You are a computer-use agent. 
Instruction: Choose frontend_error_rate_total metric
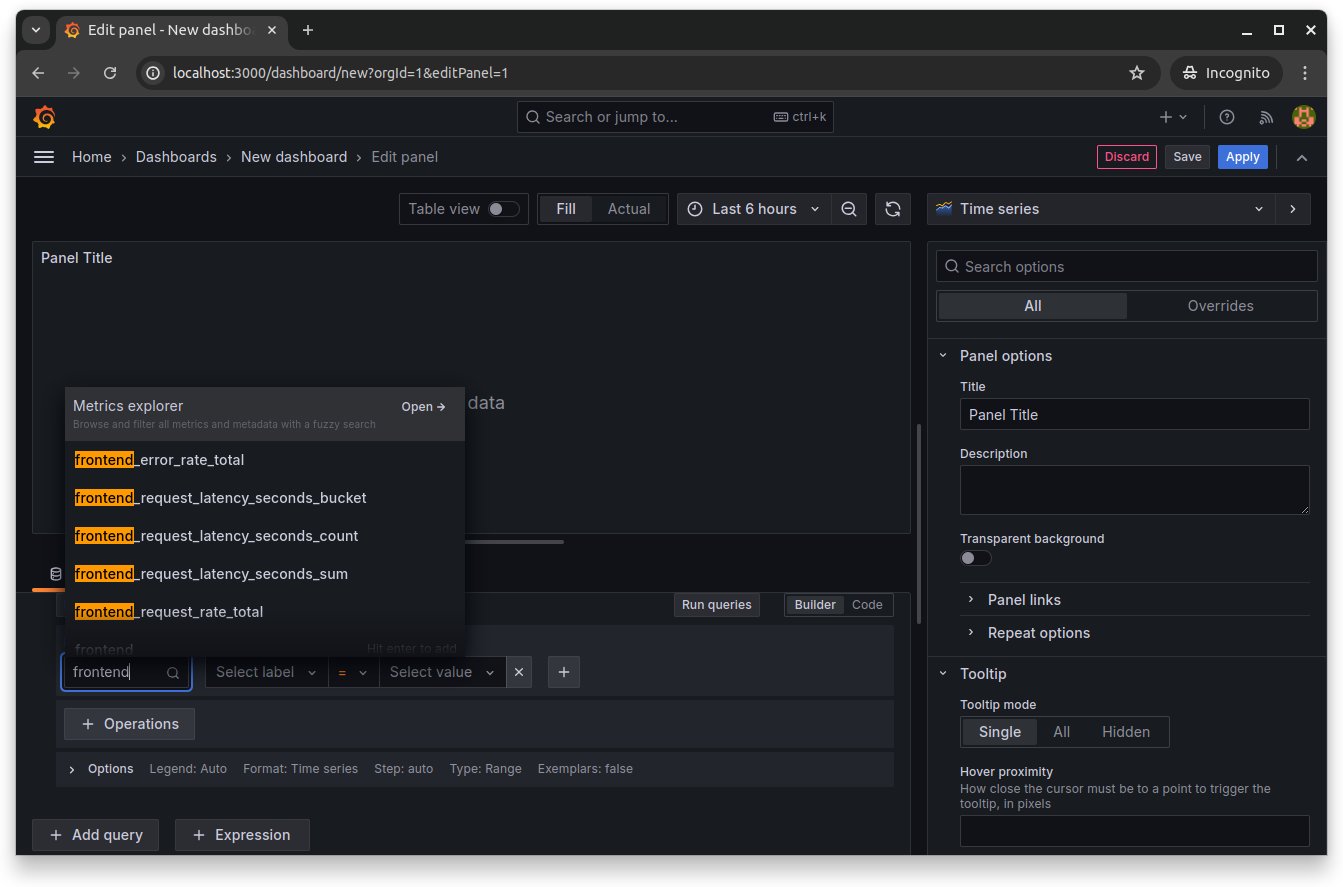tap(265, 460)
